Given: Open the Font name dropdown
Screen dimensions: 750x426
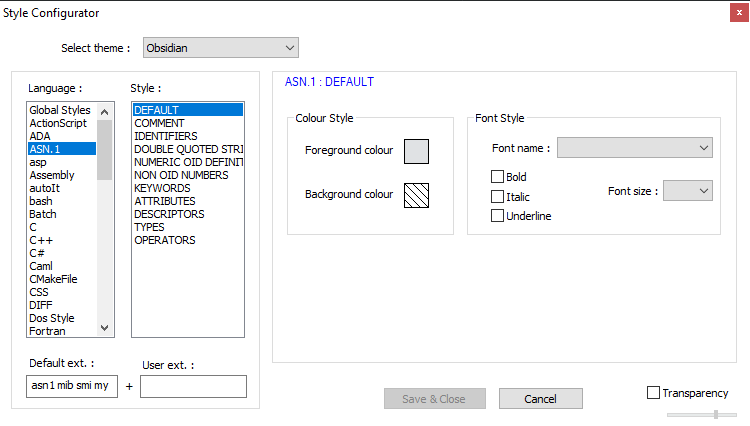Looking at the screenshot, I should (x=635, y=148).
